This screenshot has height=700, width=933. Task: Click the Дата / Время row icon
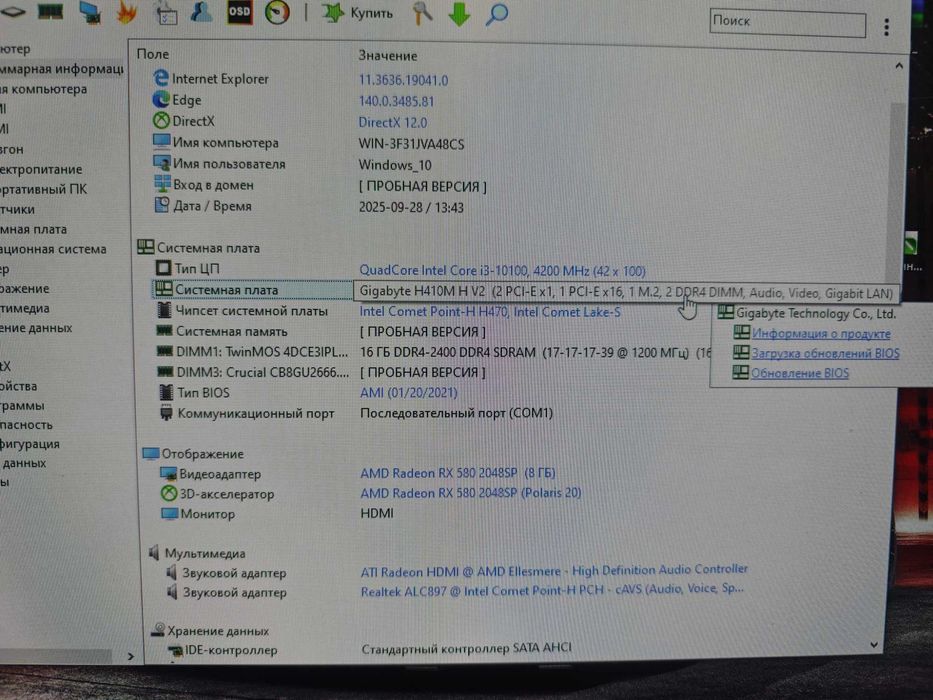pyautogui.click(x=162, y=205)
